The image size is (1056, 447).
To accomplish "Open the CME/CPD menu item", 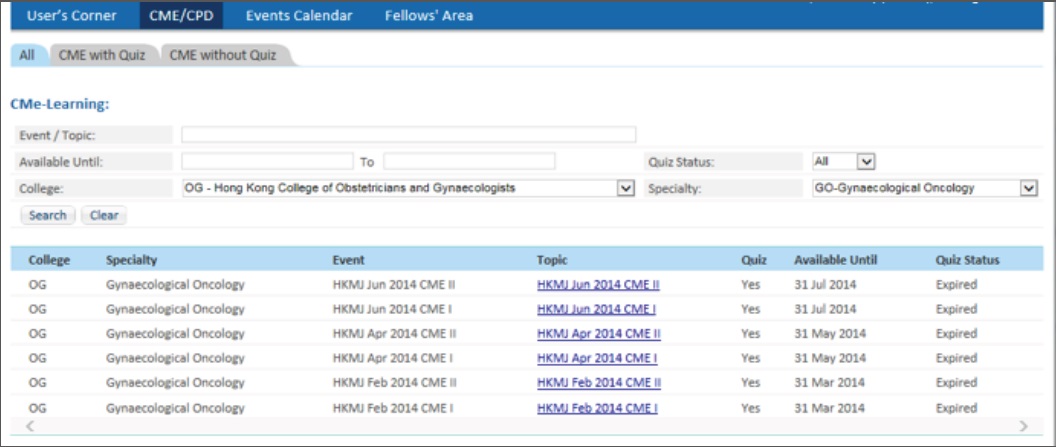I will click(x=181, y=15).
